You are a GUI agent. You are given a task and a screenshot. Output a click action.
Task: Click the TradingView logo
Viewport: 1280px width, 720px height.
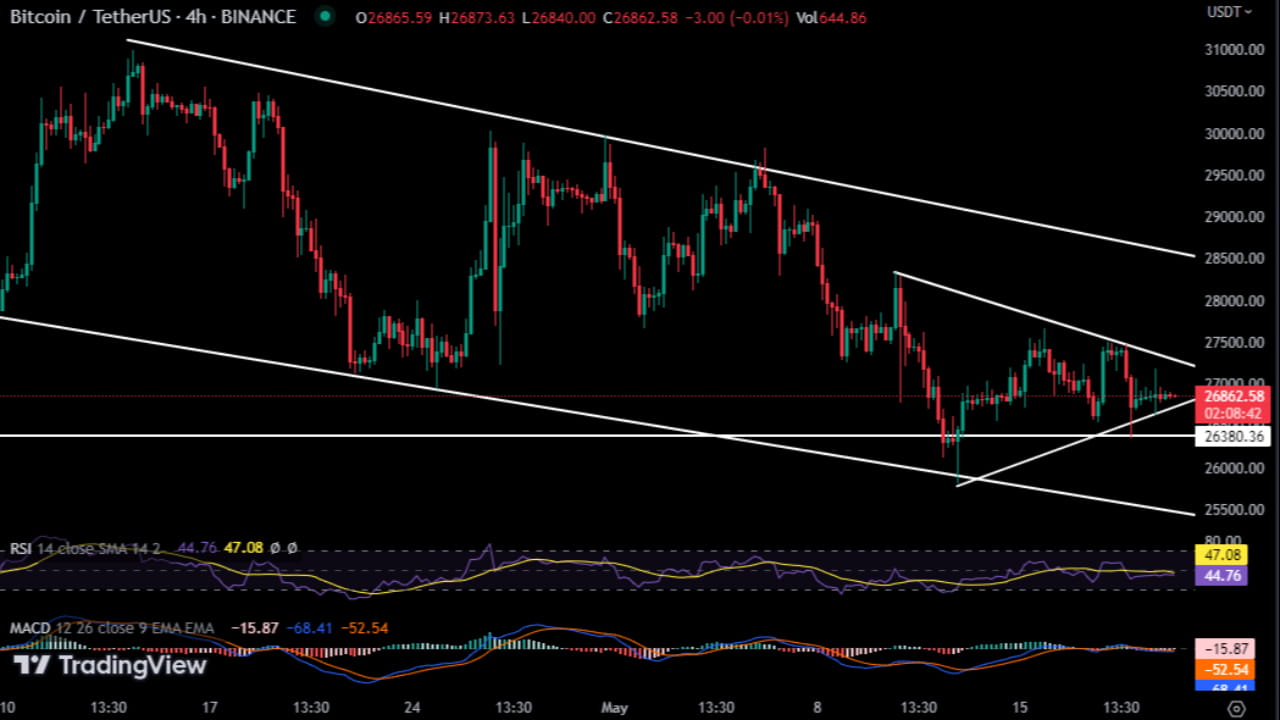(108, 665)
